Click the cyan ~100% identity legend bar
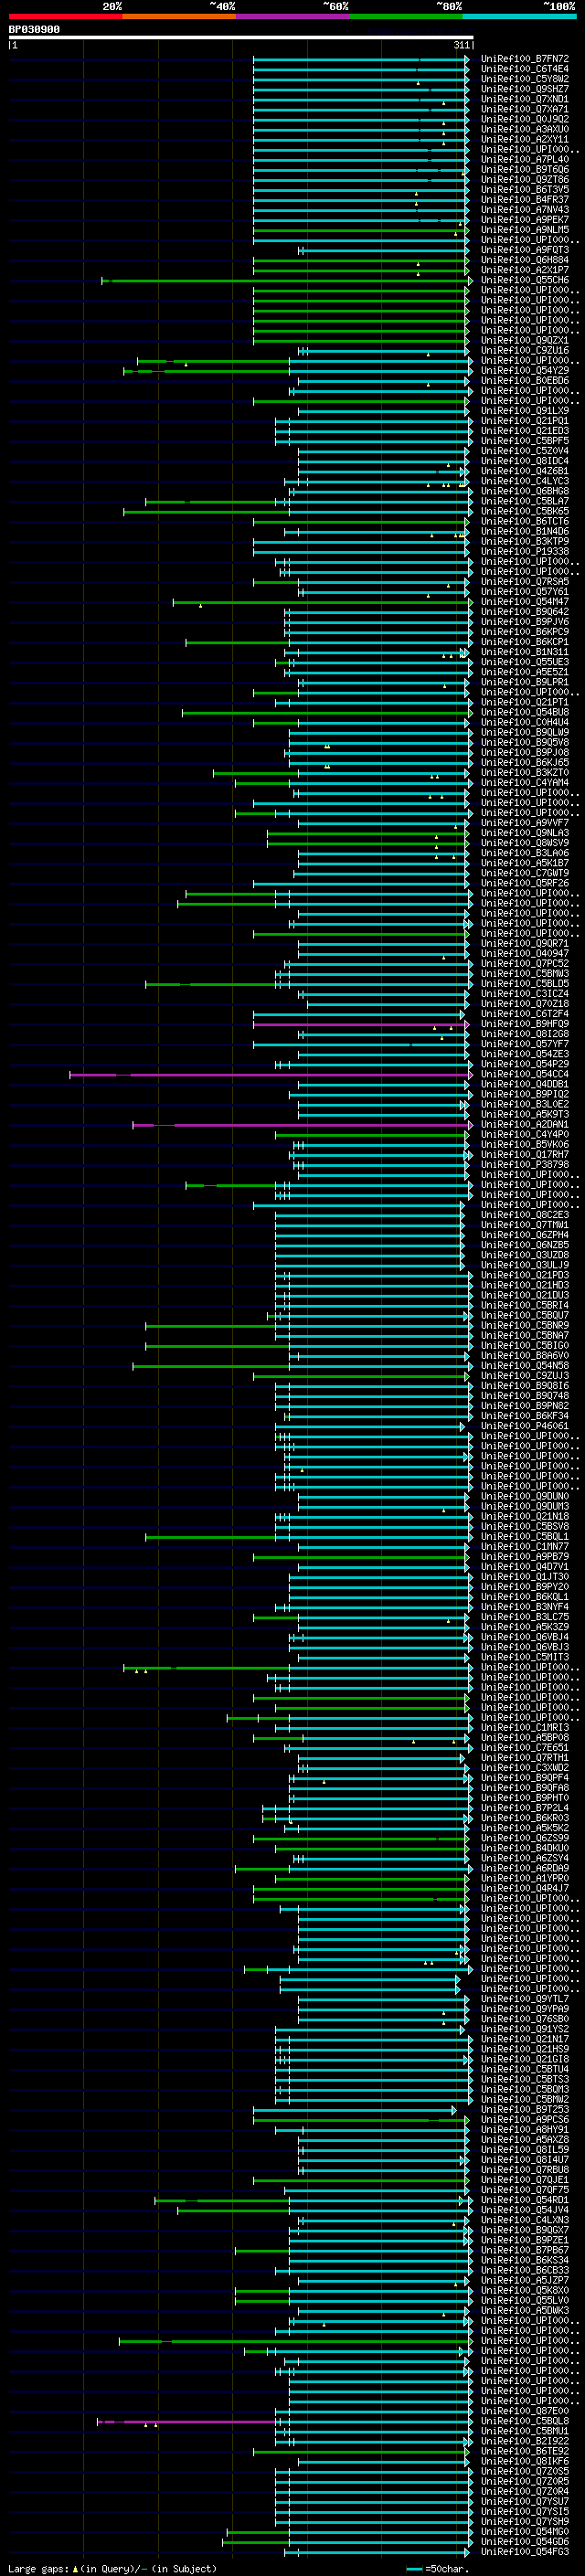This screenshot has width=585, height=2576. tap(519, 16)
